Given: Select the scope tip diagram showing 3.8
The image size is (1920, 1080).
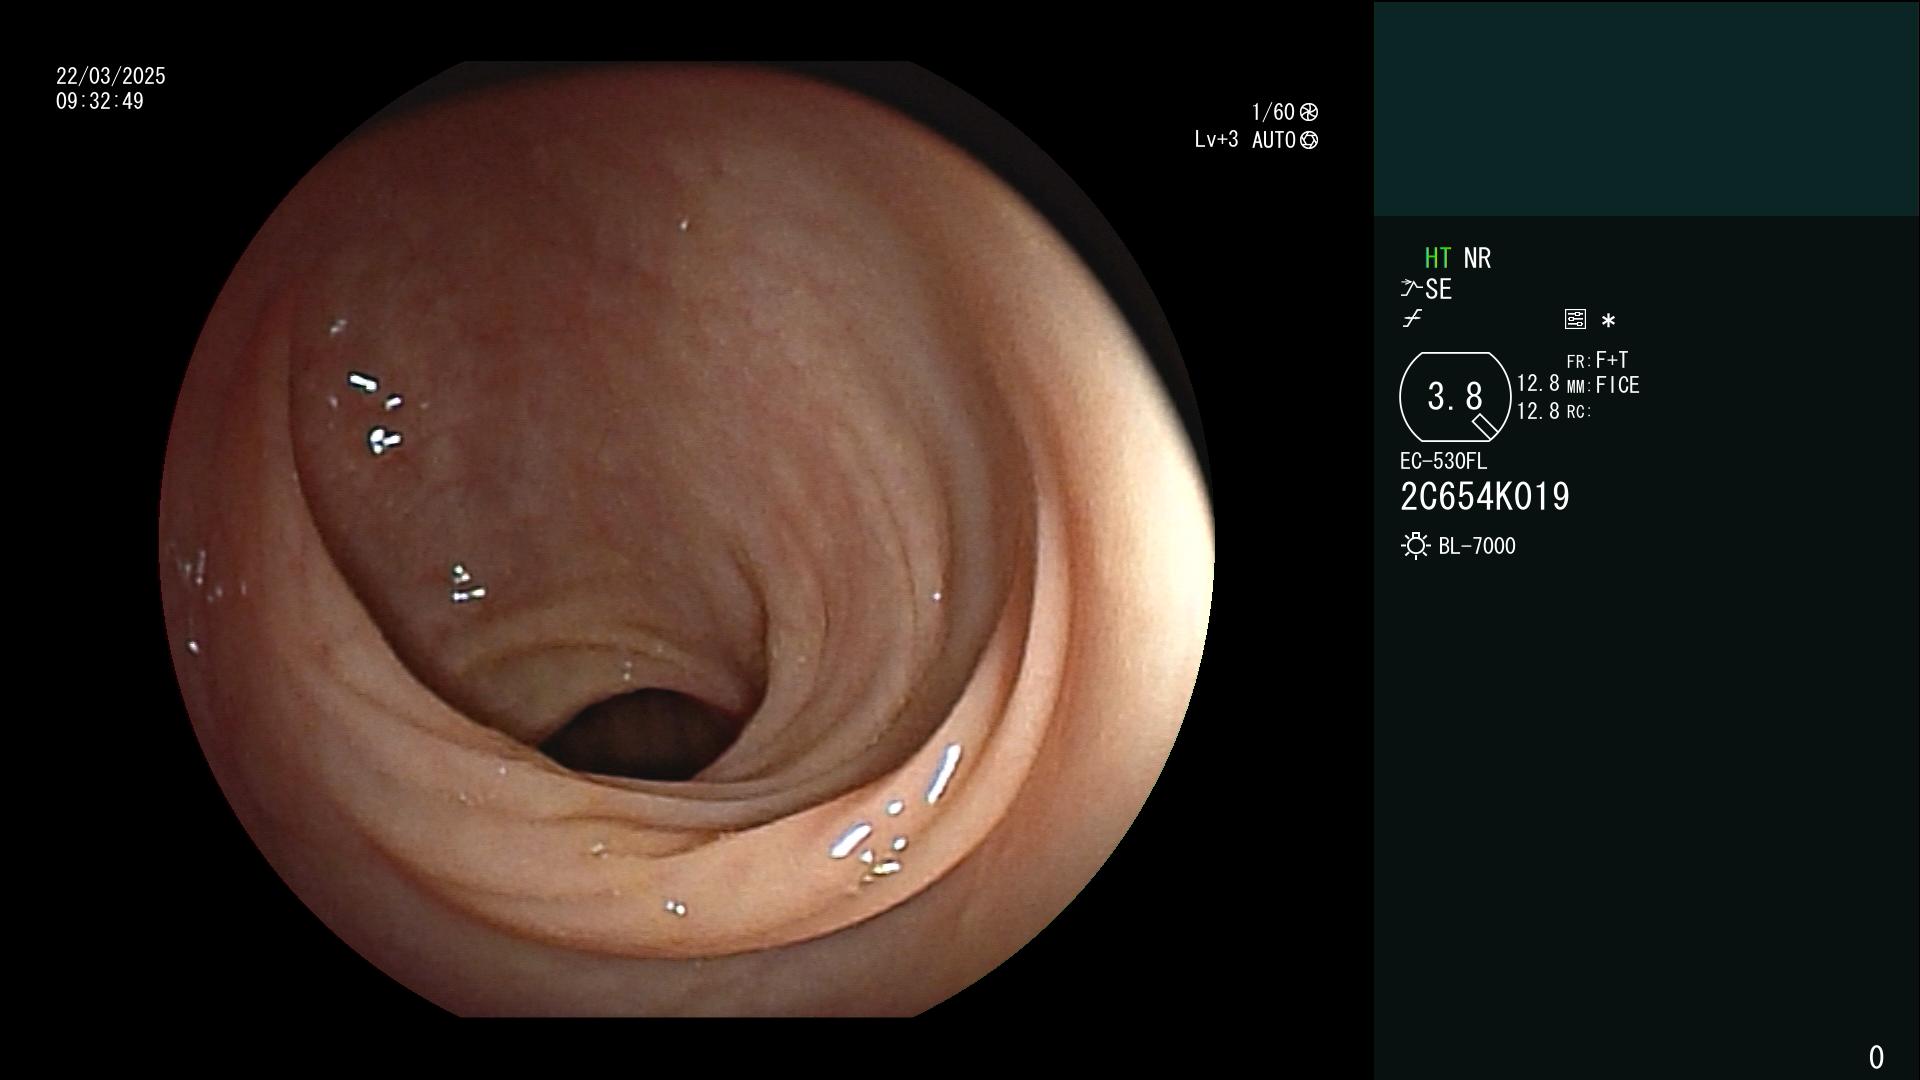Looking at the screenshot, I should (x=1455, y=397).
